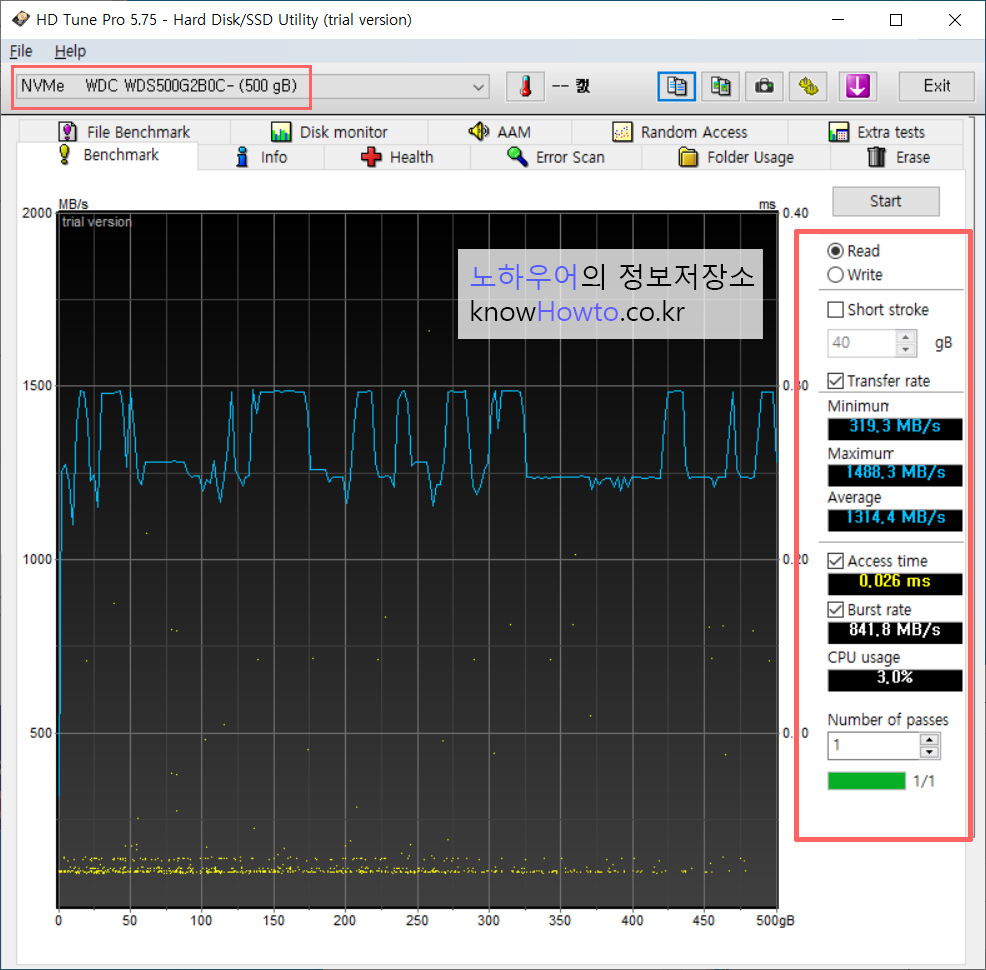Click CPU usage 3.0% value

point(895,679)
